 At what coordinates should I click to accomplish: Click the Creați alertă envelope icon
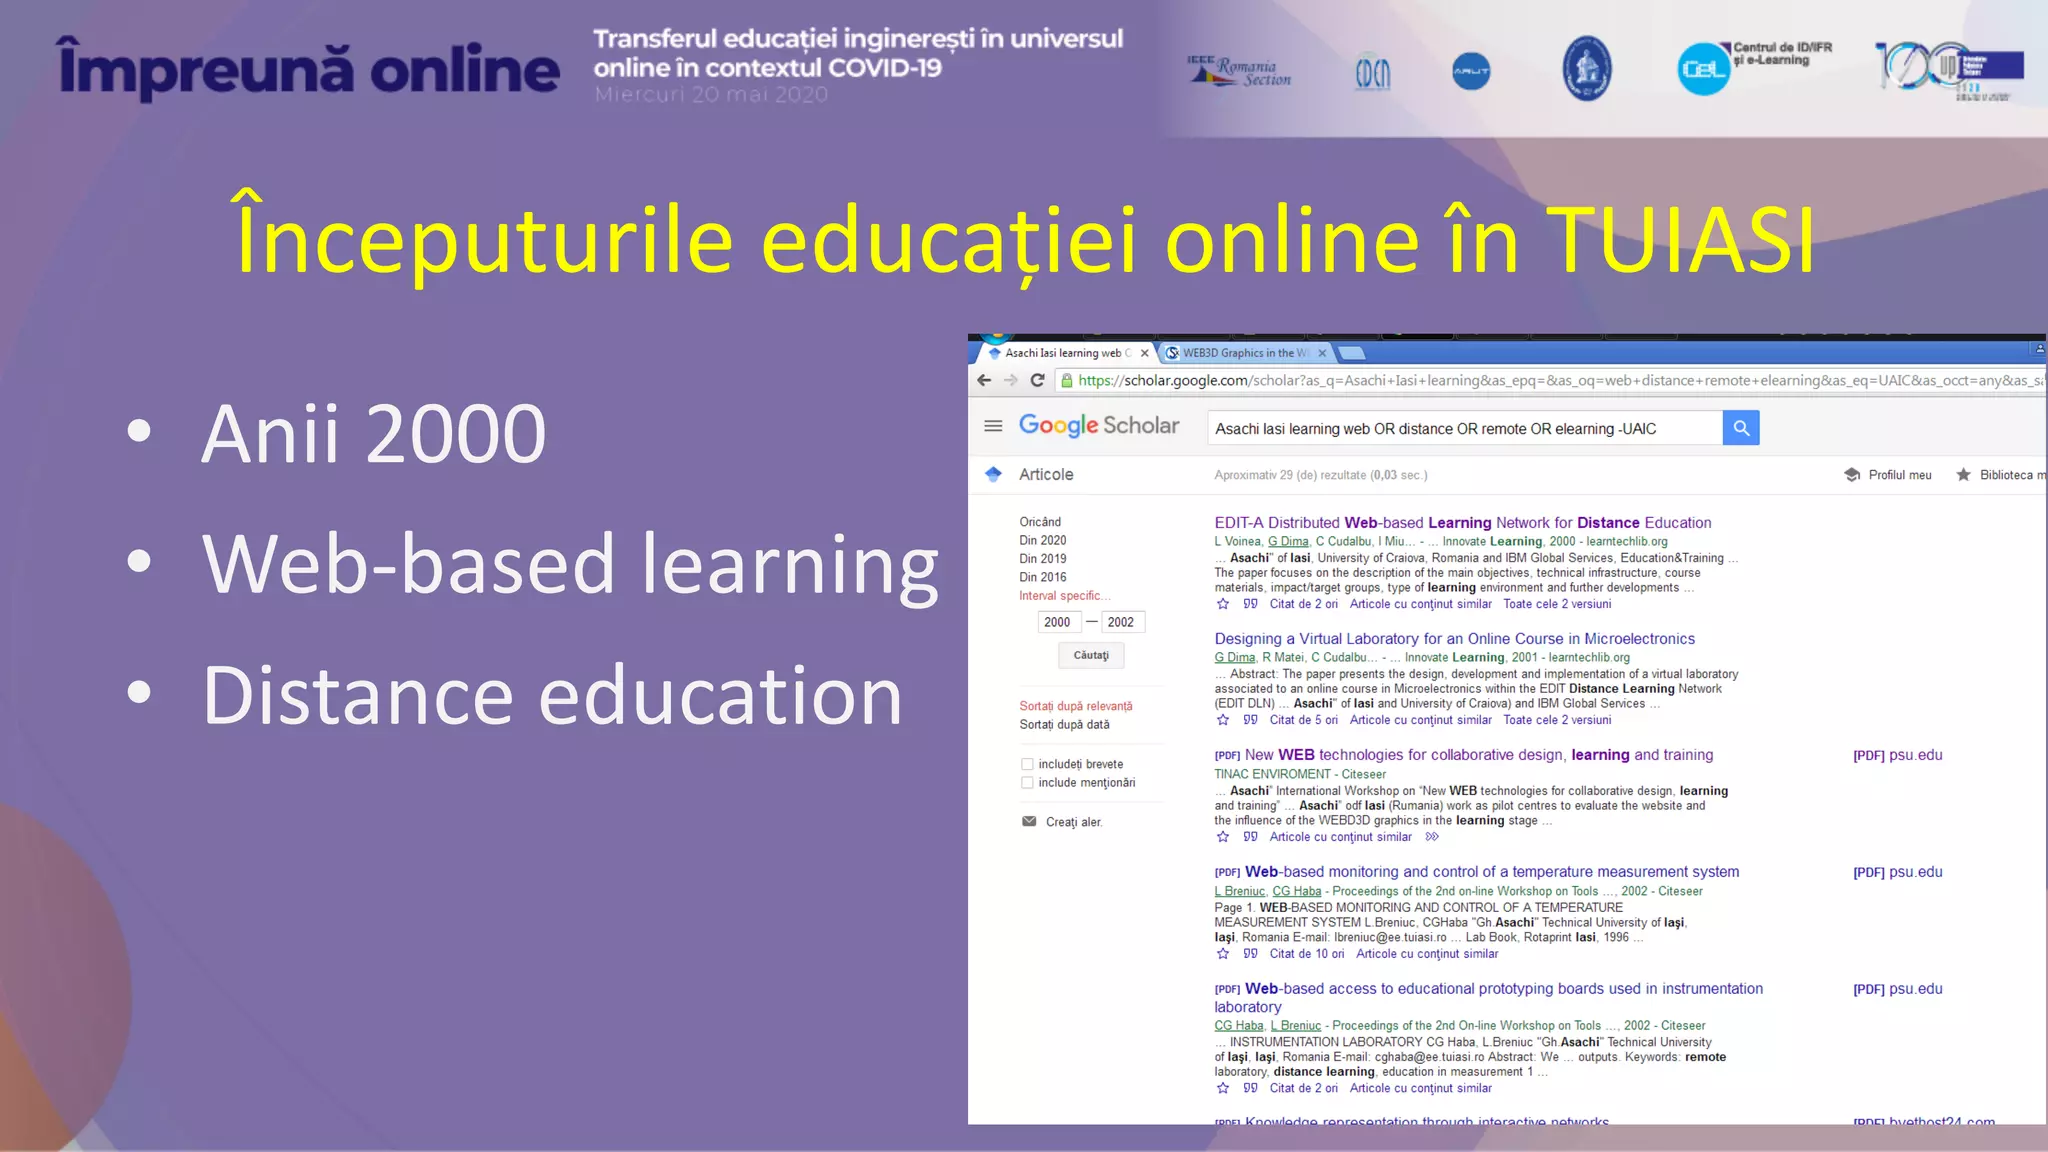tap(1029, 821)
